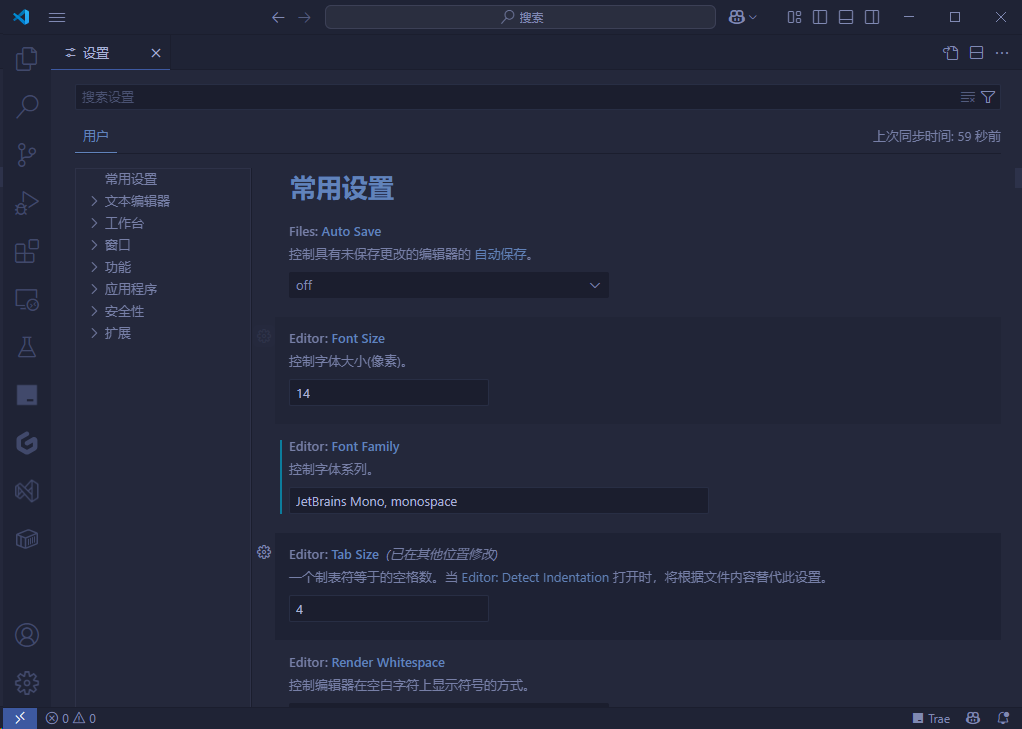
Task: Expand the 扩展 tree section
Action: tap(95, 333)
